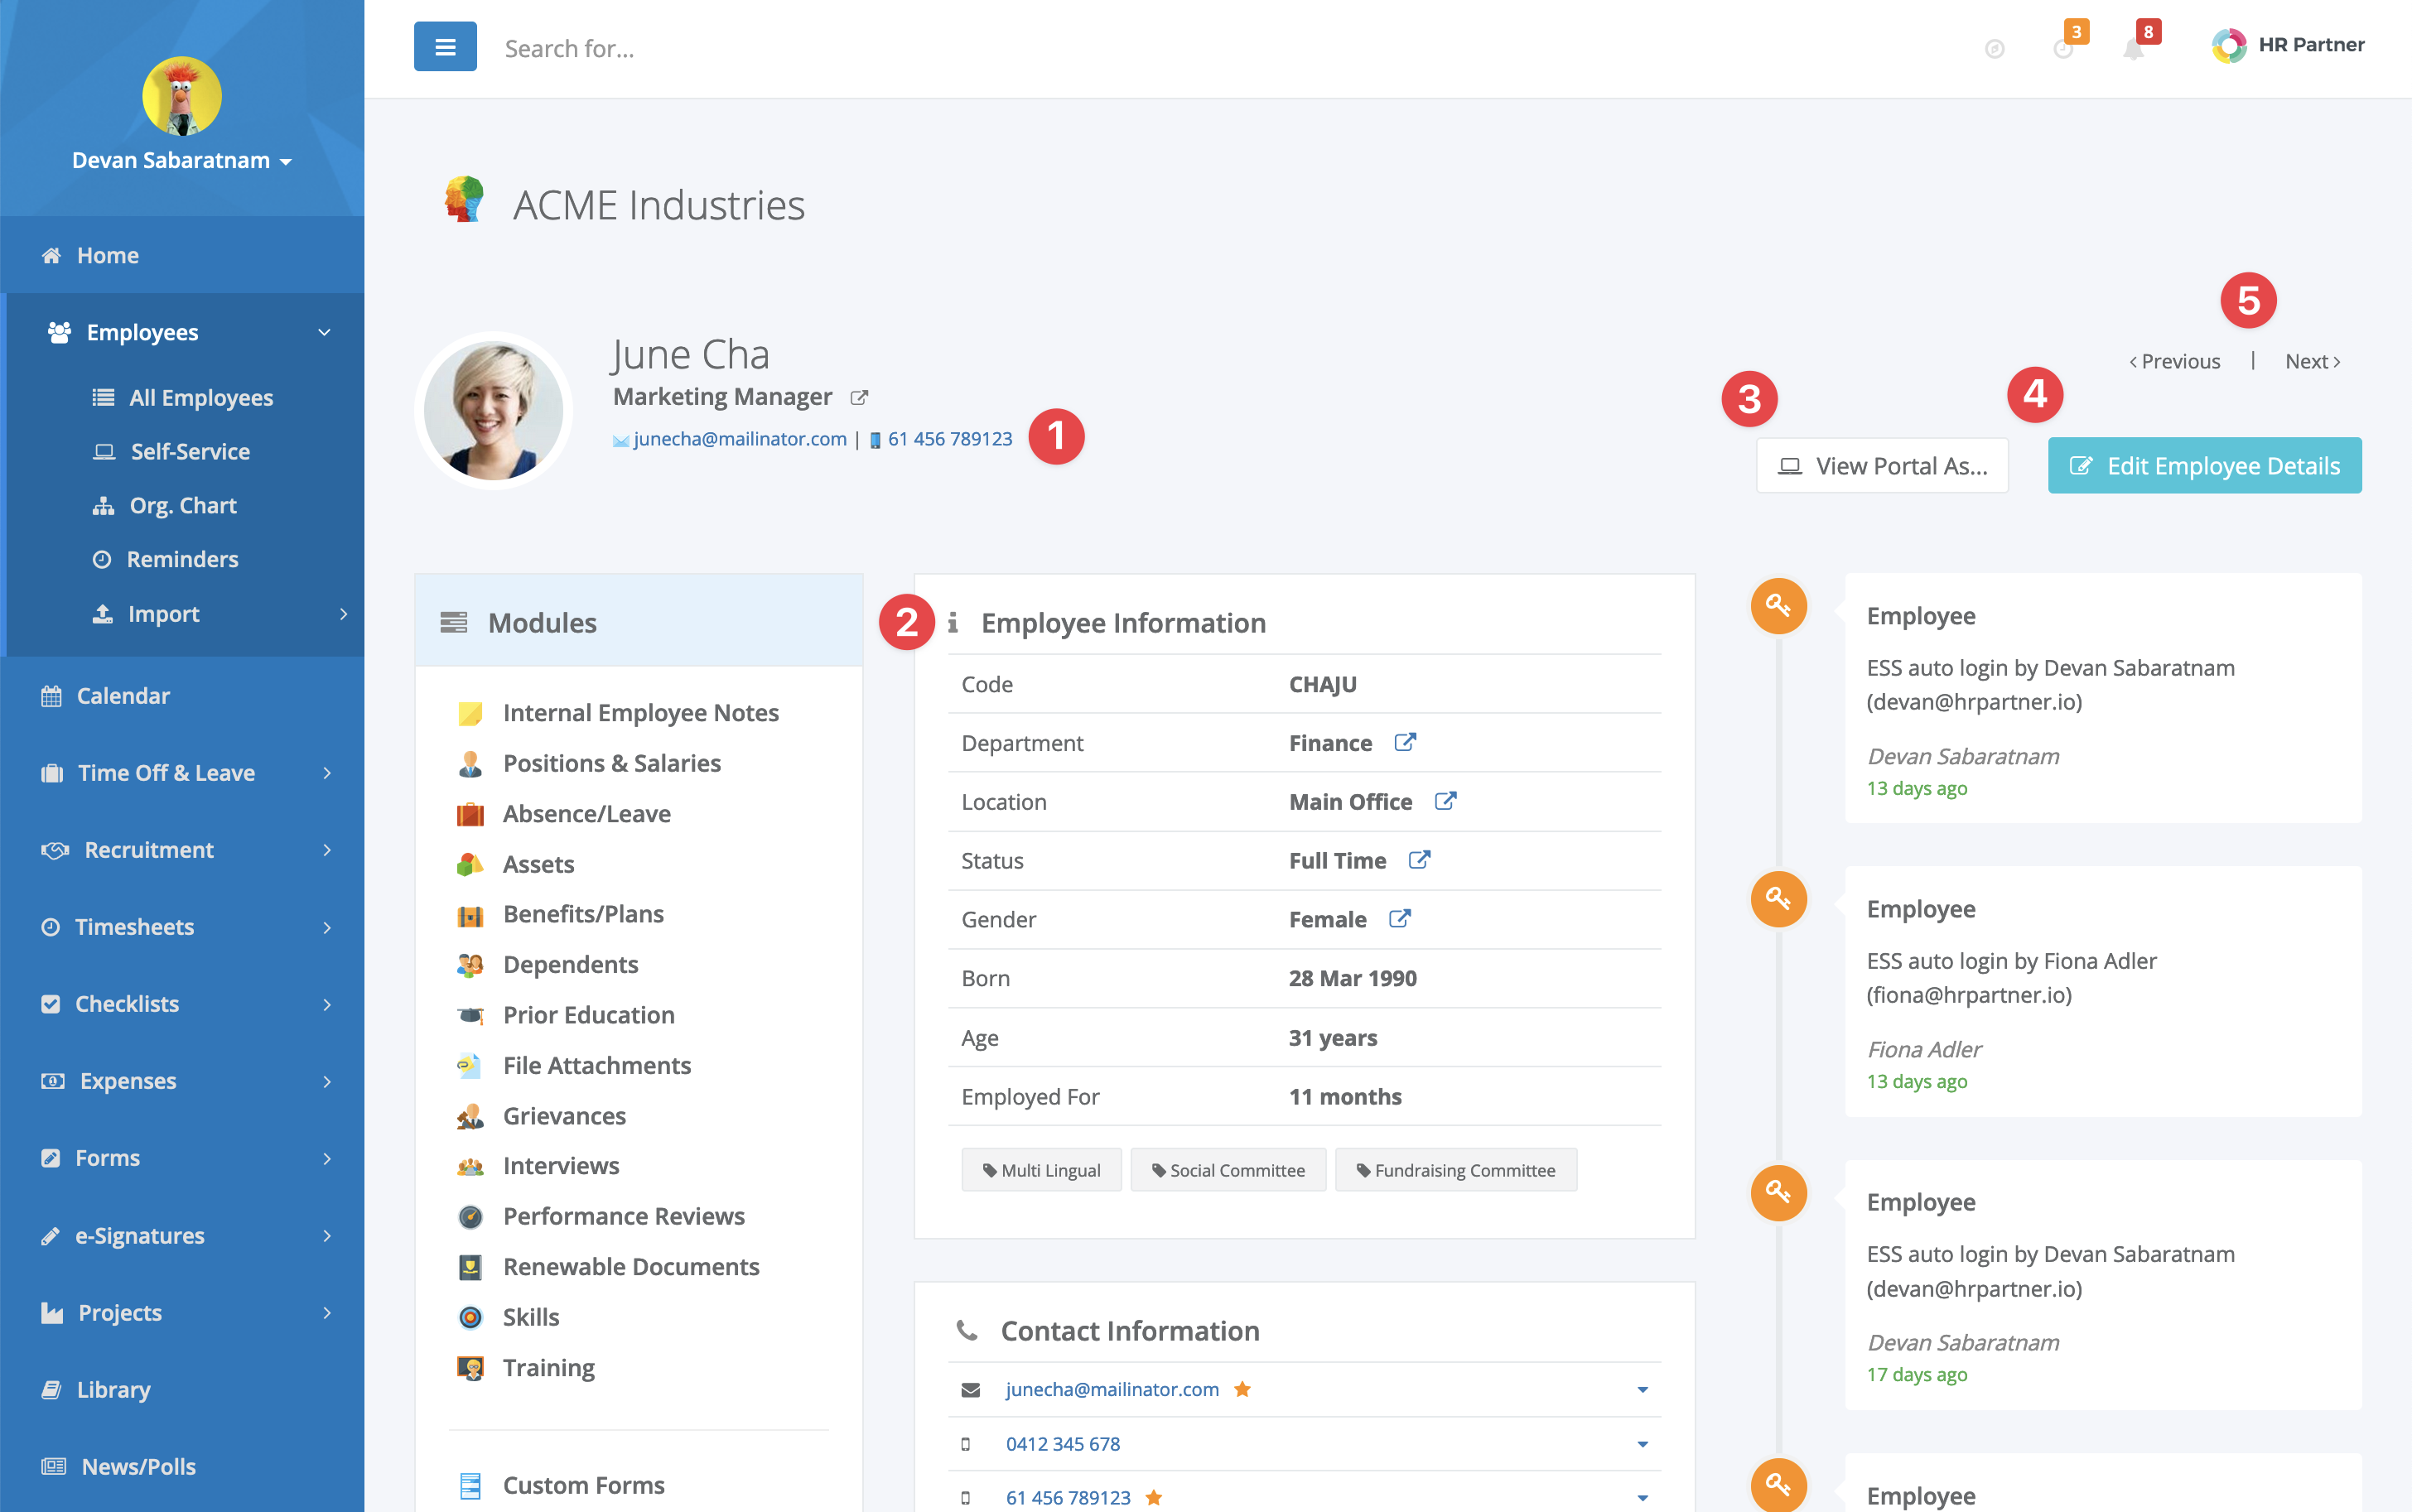The width and height of the screenshot is (2412, 1512).
Task: Open the notification bell icon
Action: point(2133,49)
